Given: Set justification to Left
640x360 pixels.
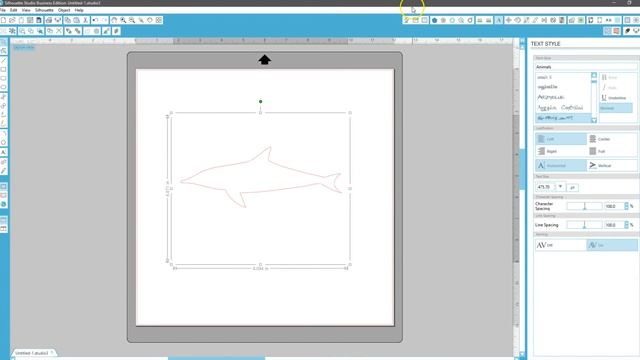Looking at the screenshot, I should pyautogui.click(x=561, y=139).
